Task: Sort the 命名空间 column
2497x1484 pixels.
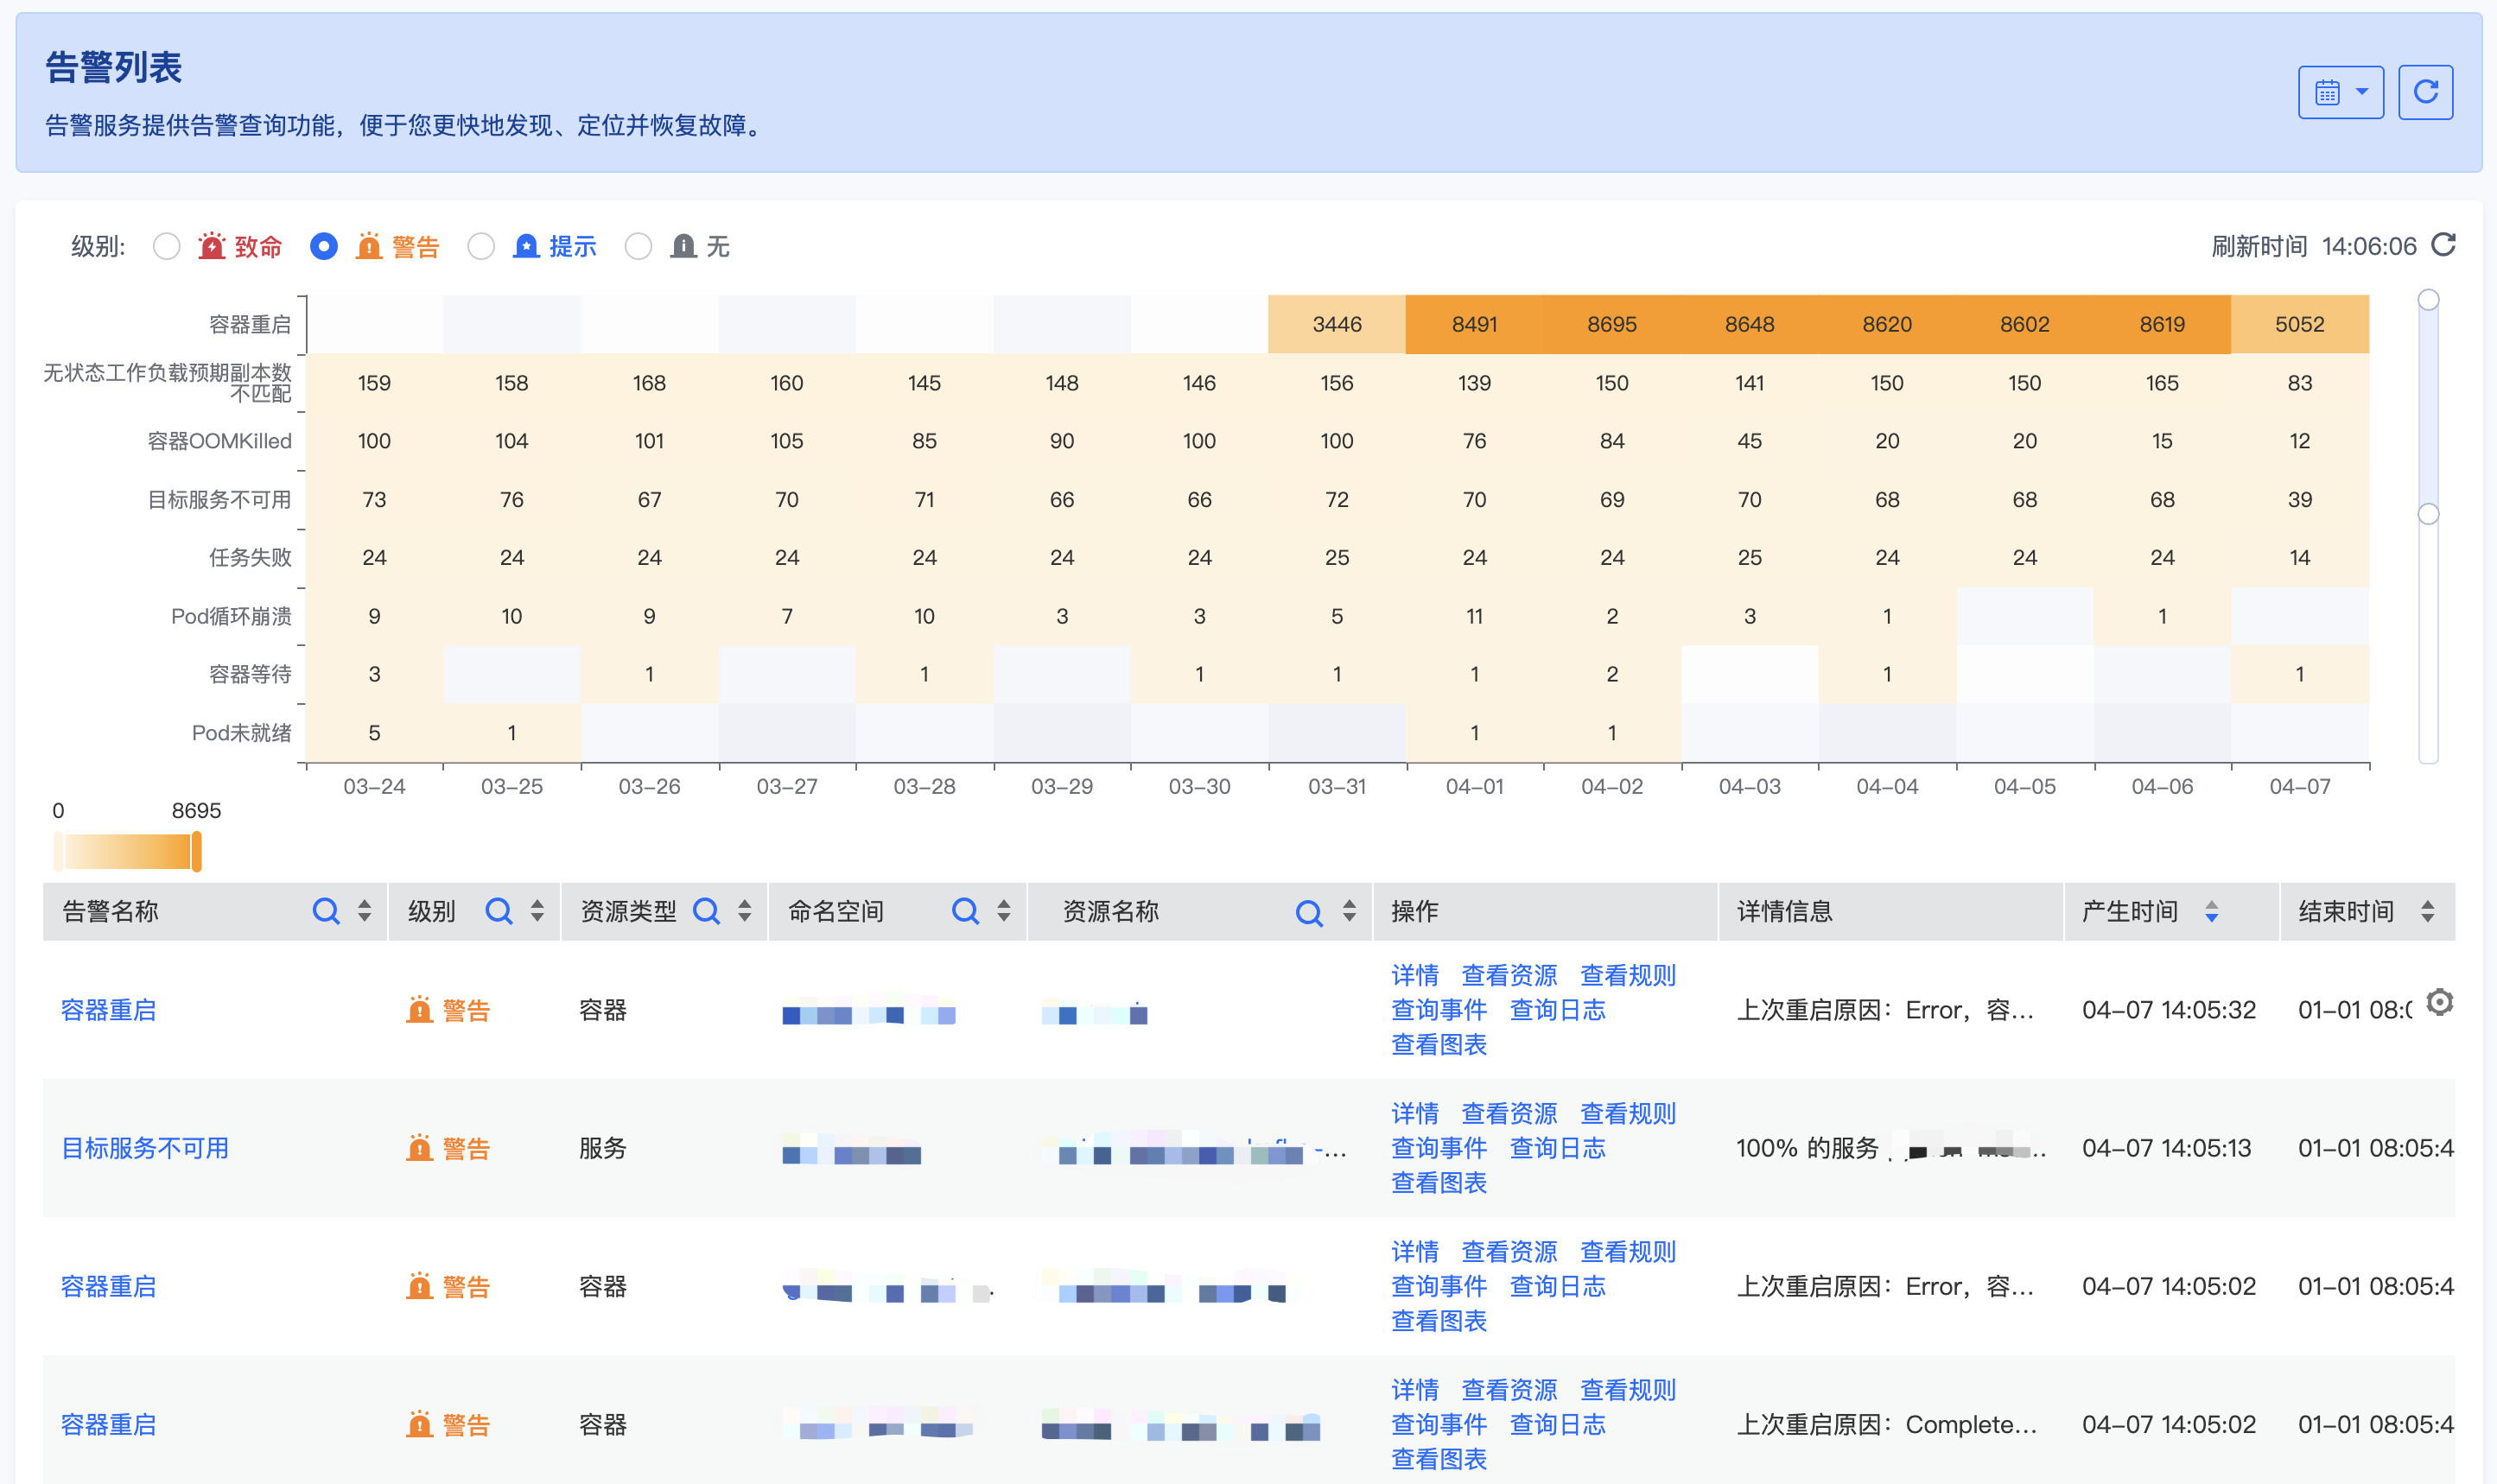Action: pos(1004,911)
